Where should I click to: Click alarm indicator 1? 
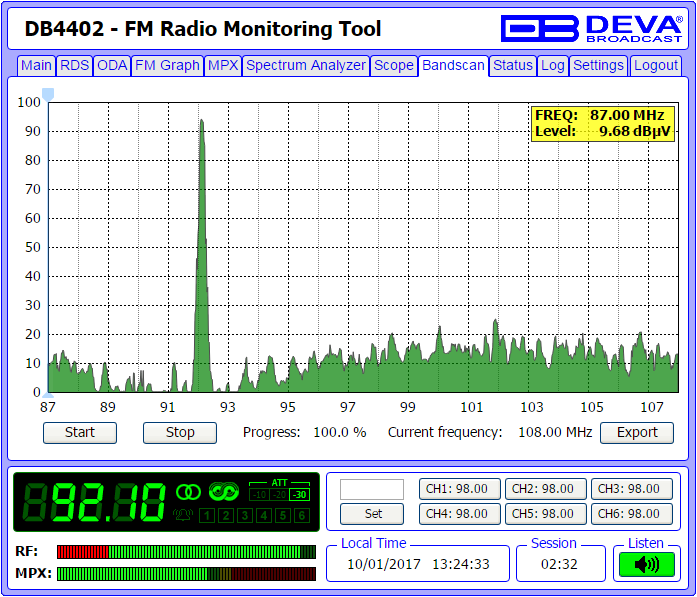coord(207,516)
